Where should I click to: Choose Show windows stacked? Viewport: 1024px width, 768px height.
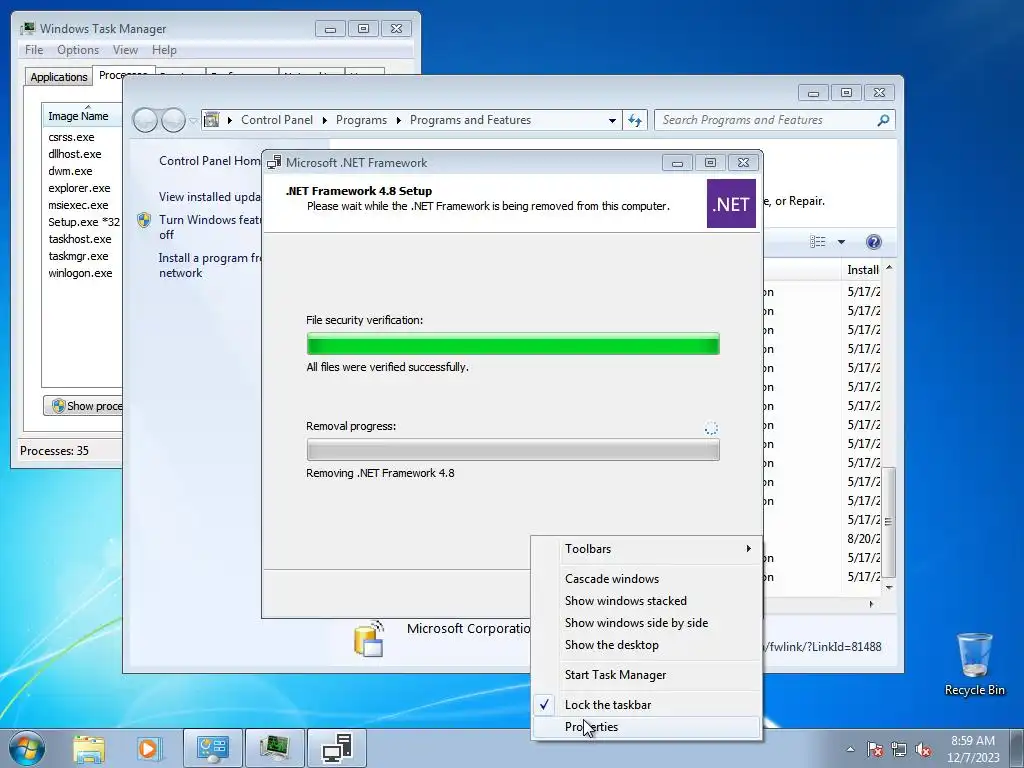pyautogui.click(x=647, y=601)
